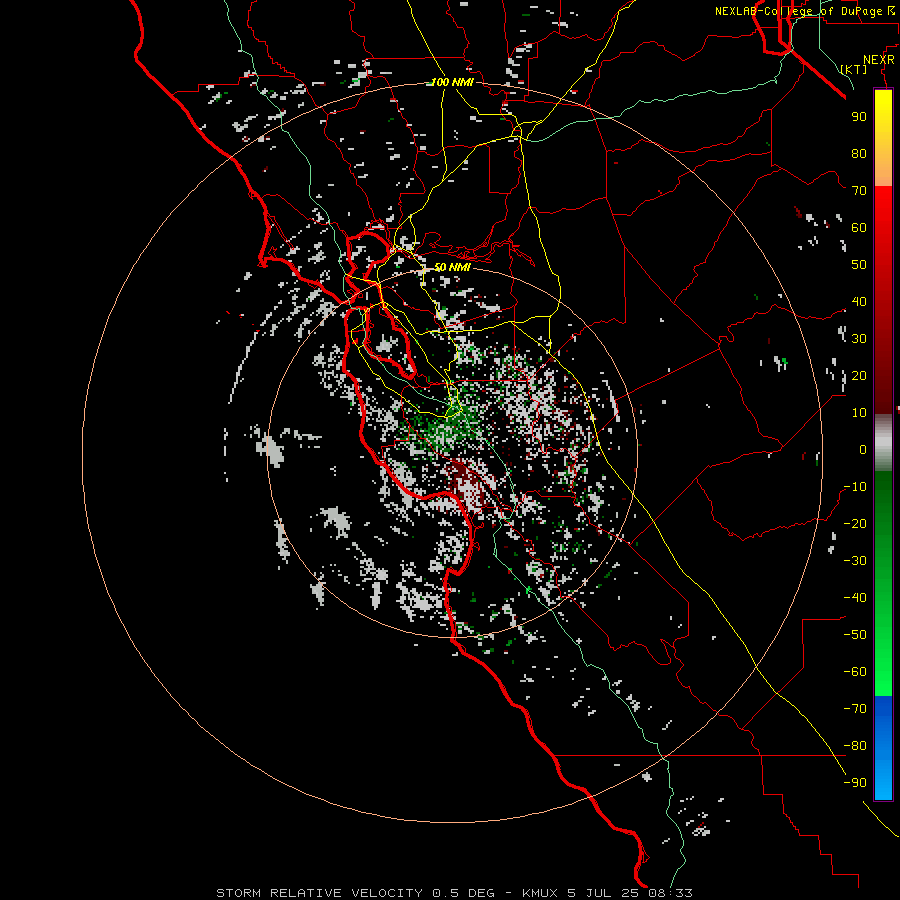The height and width of the screenshot is (900, 900).
Task: Click the "-80" value on the scale
Action: tap(855, 746)
